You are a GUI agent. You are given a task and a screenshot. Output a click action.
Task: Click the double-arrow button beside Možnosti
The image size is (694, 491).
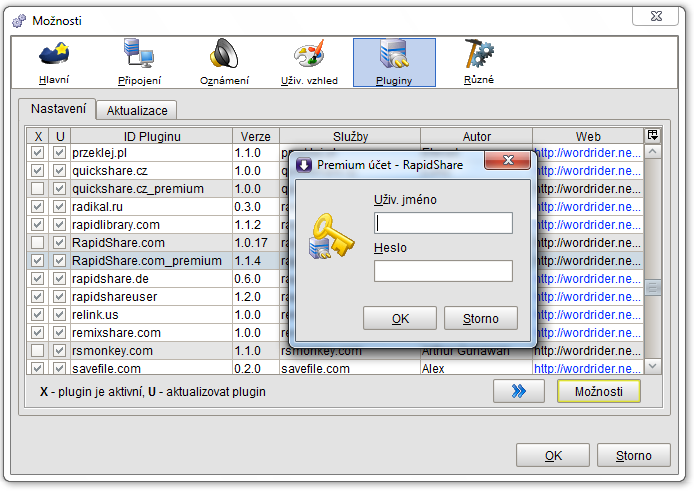click(519, 391)
